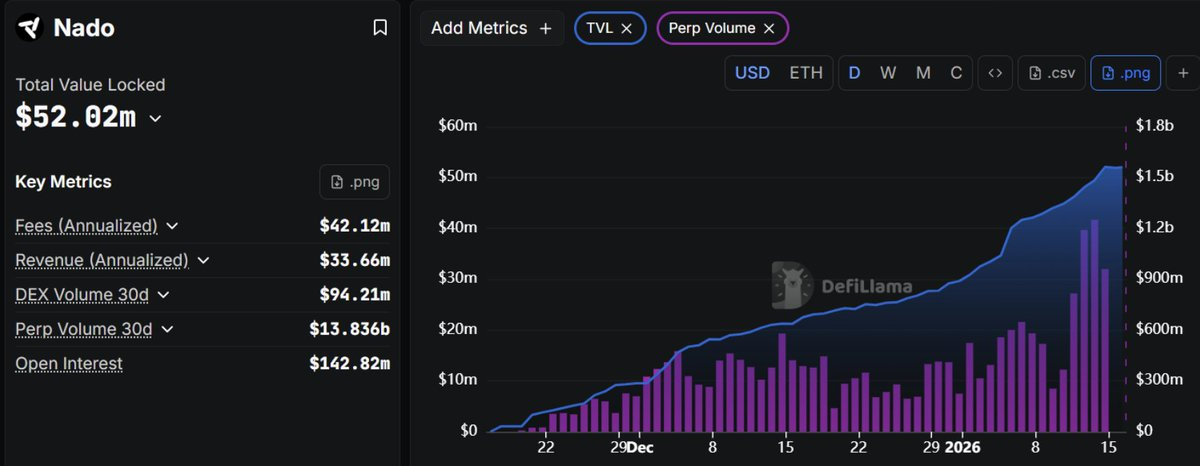The image size is (1200, 466).
Task: Remove the TVL metric chip
Action: point(627,28)
